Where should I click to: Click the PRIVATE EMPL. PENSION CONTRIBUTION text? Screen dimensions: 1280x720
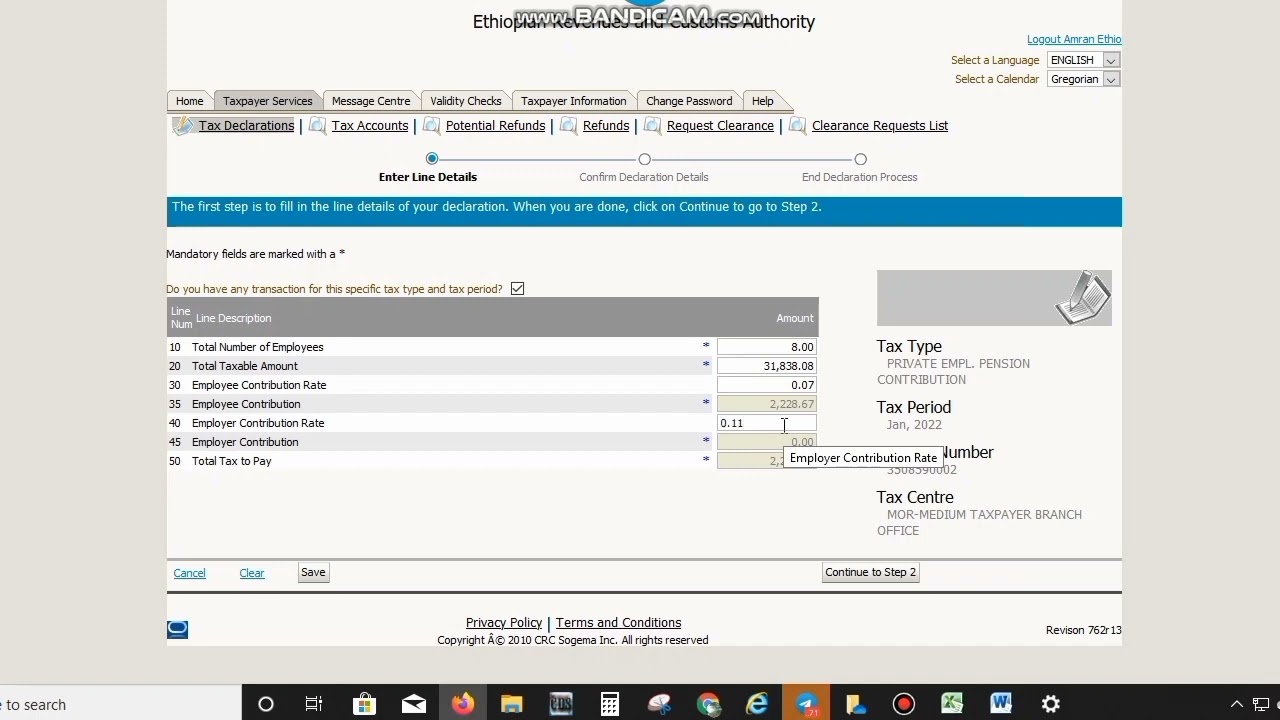pyautogui.click(x=953, y=372)
